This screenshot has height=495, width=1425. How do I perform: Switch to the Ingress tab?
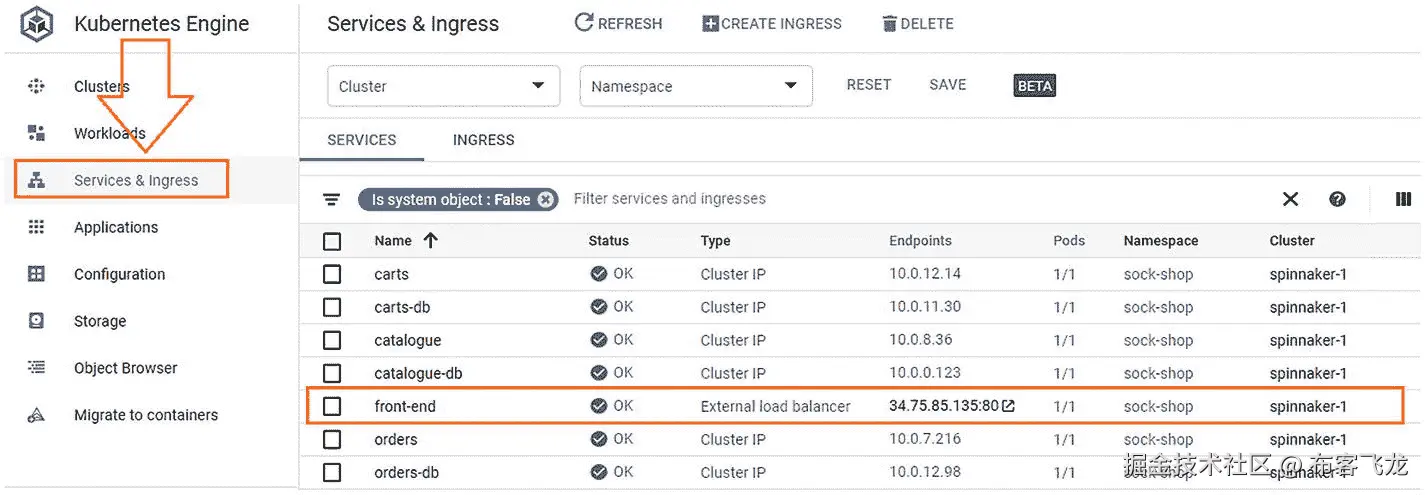point(483,140)
